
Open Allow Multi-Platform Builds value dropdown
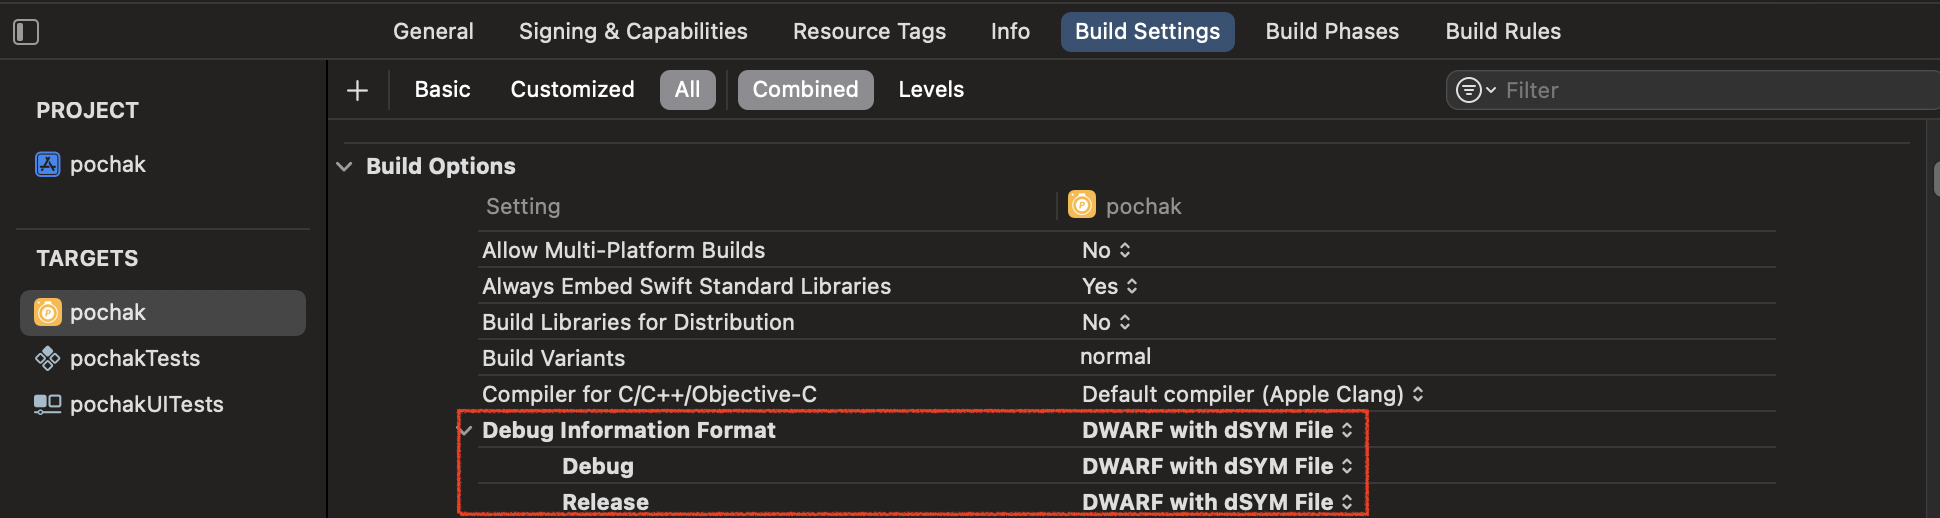pyautogui.click(x=1107, y=250)
